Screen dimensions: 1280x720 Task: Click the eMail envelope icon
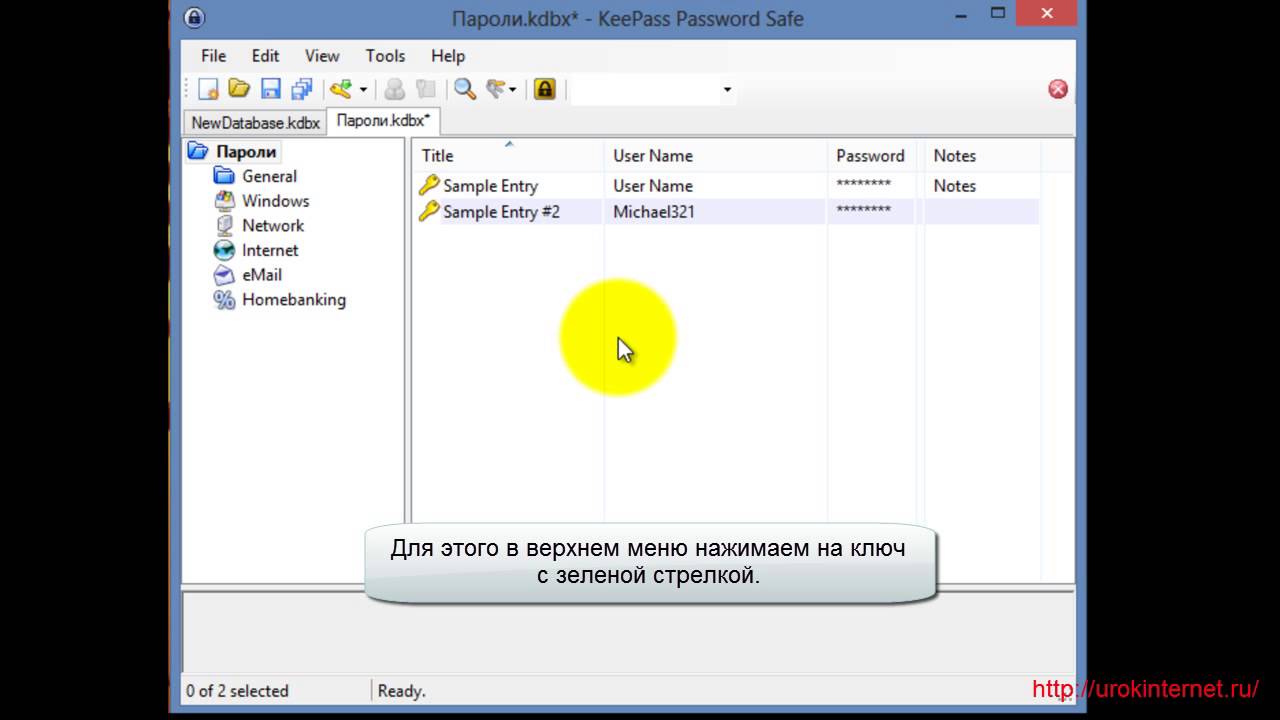click(224, 275)
